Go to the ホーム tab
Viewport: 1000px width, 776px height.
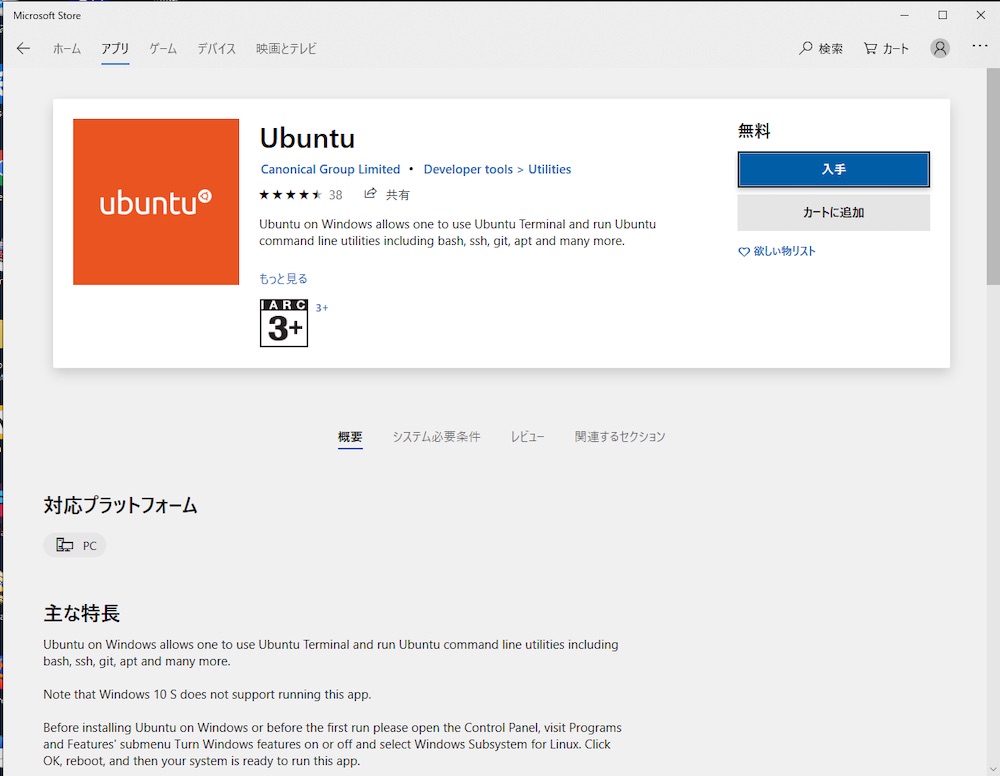[x=67, y=48]
